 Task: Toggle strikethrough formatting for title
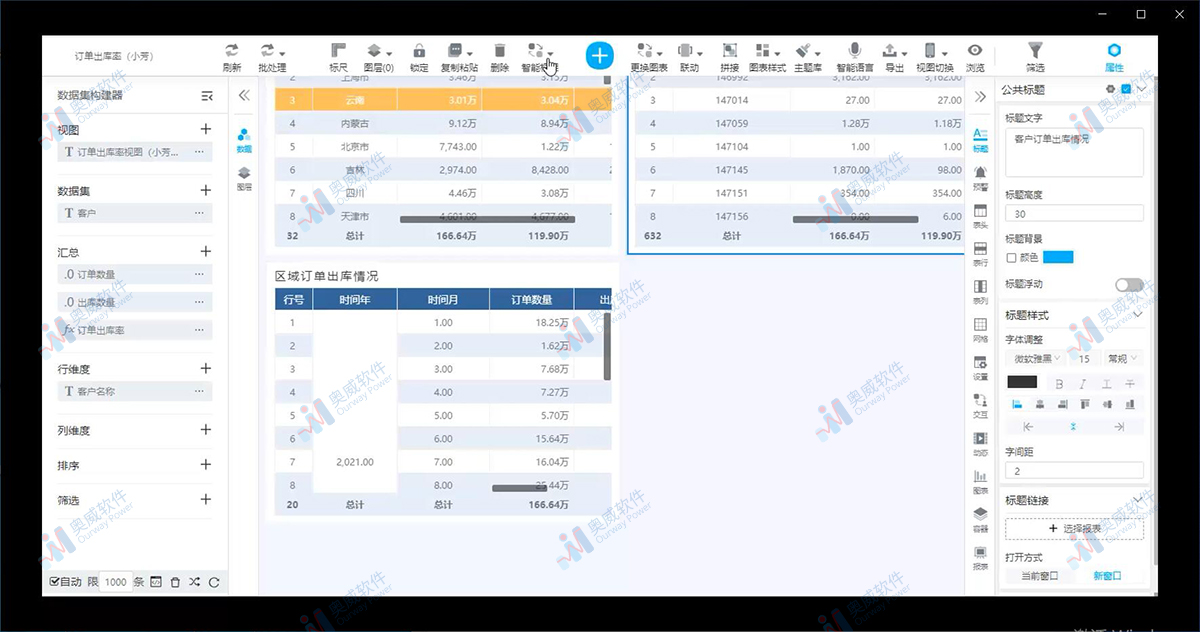(x=1130, y=383)
